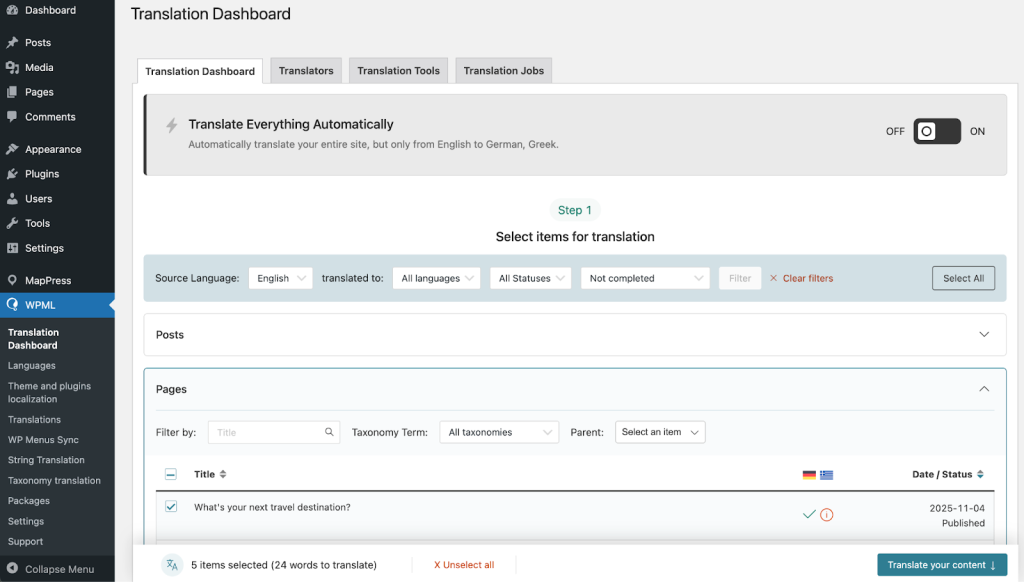Viewport: 1024px width, 582px height.
Task: Click the Translation Dashboard submenu item
Action: click(x=33, y=339)
